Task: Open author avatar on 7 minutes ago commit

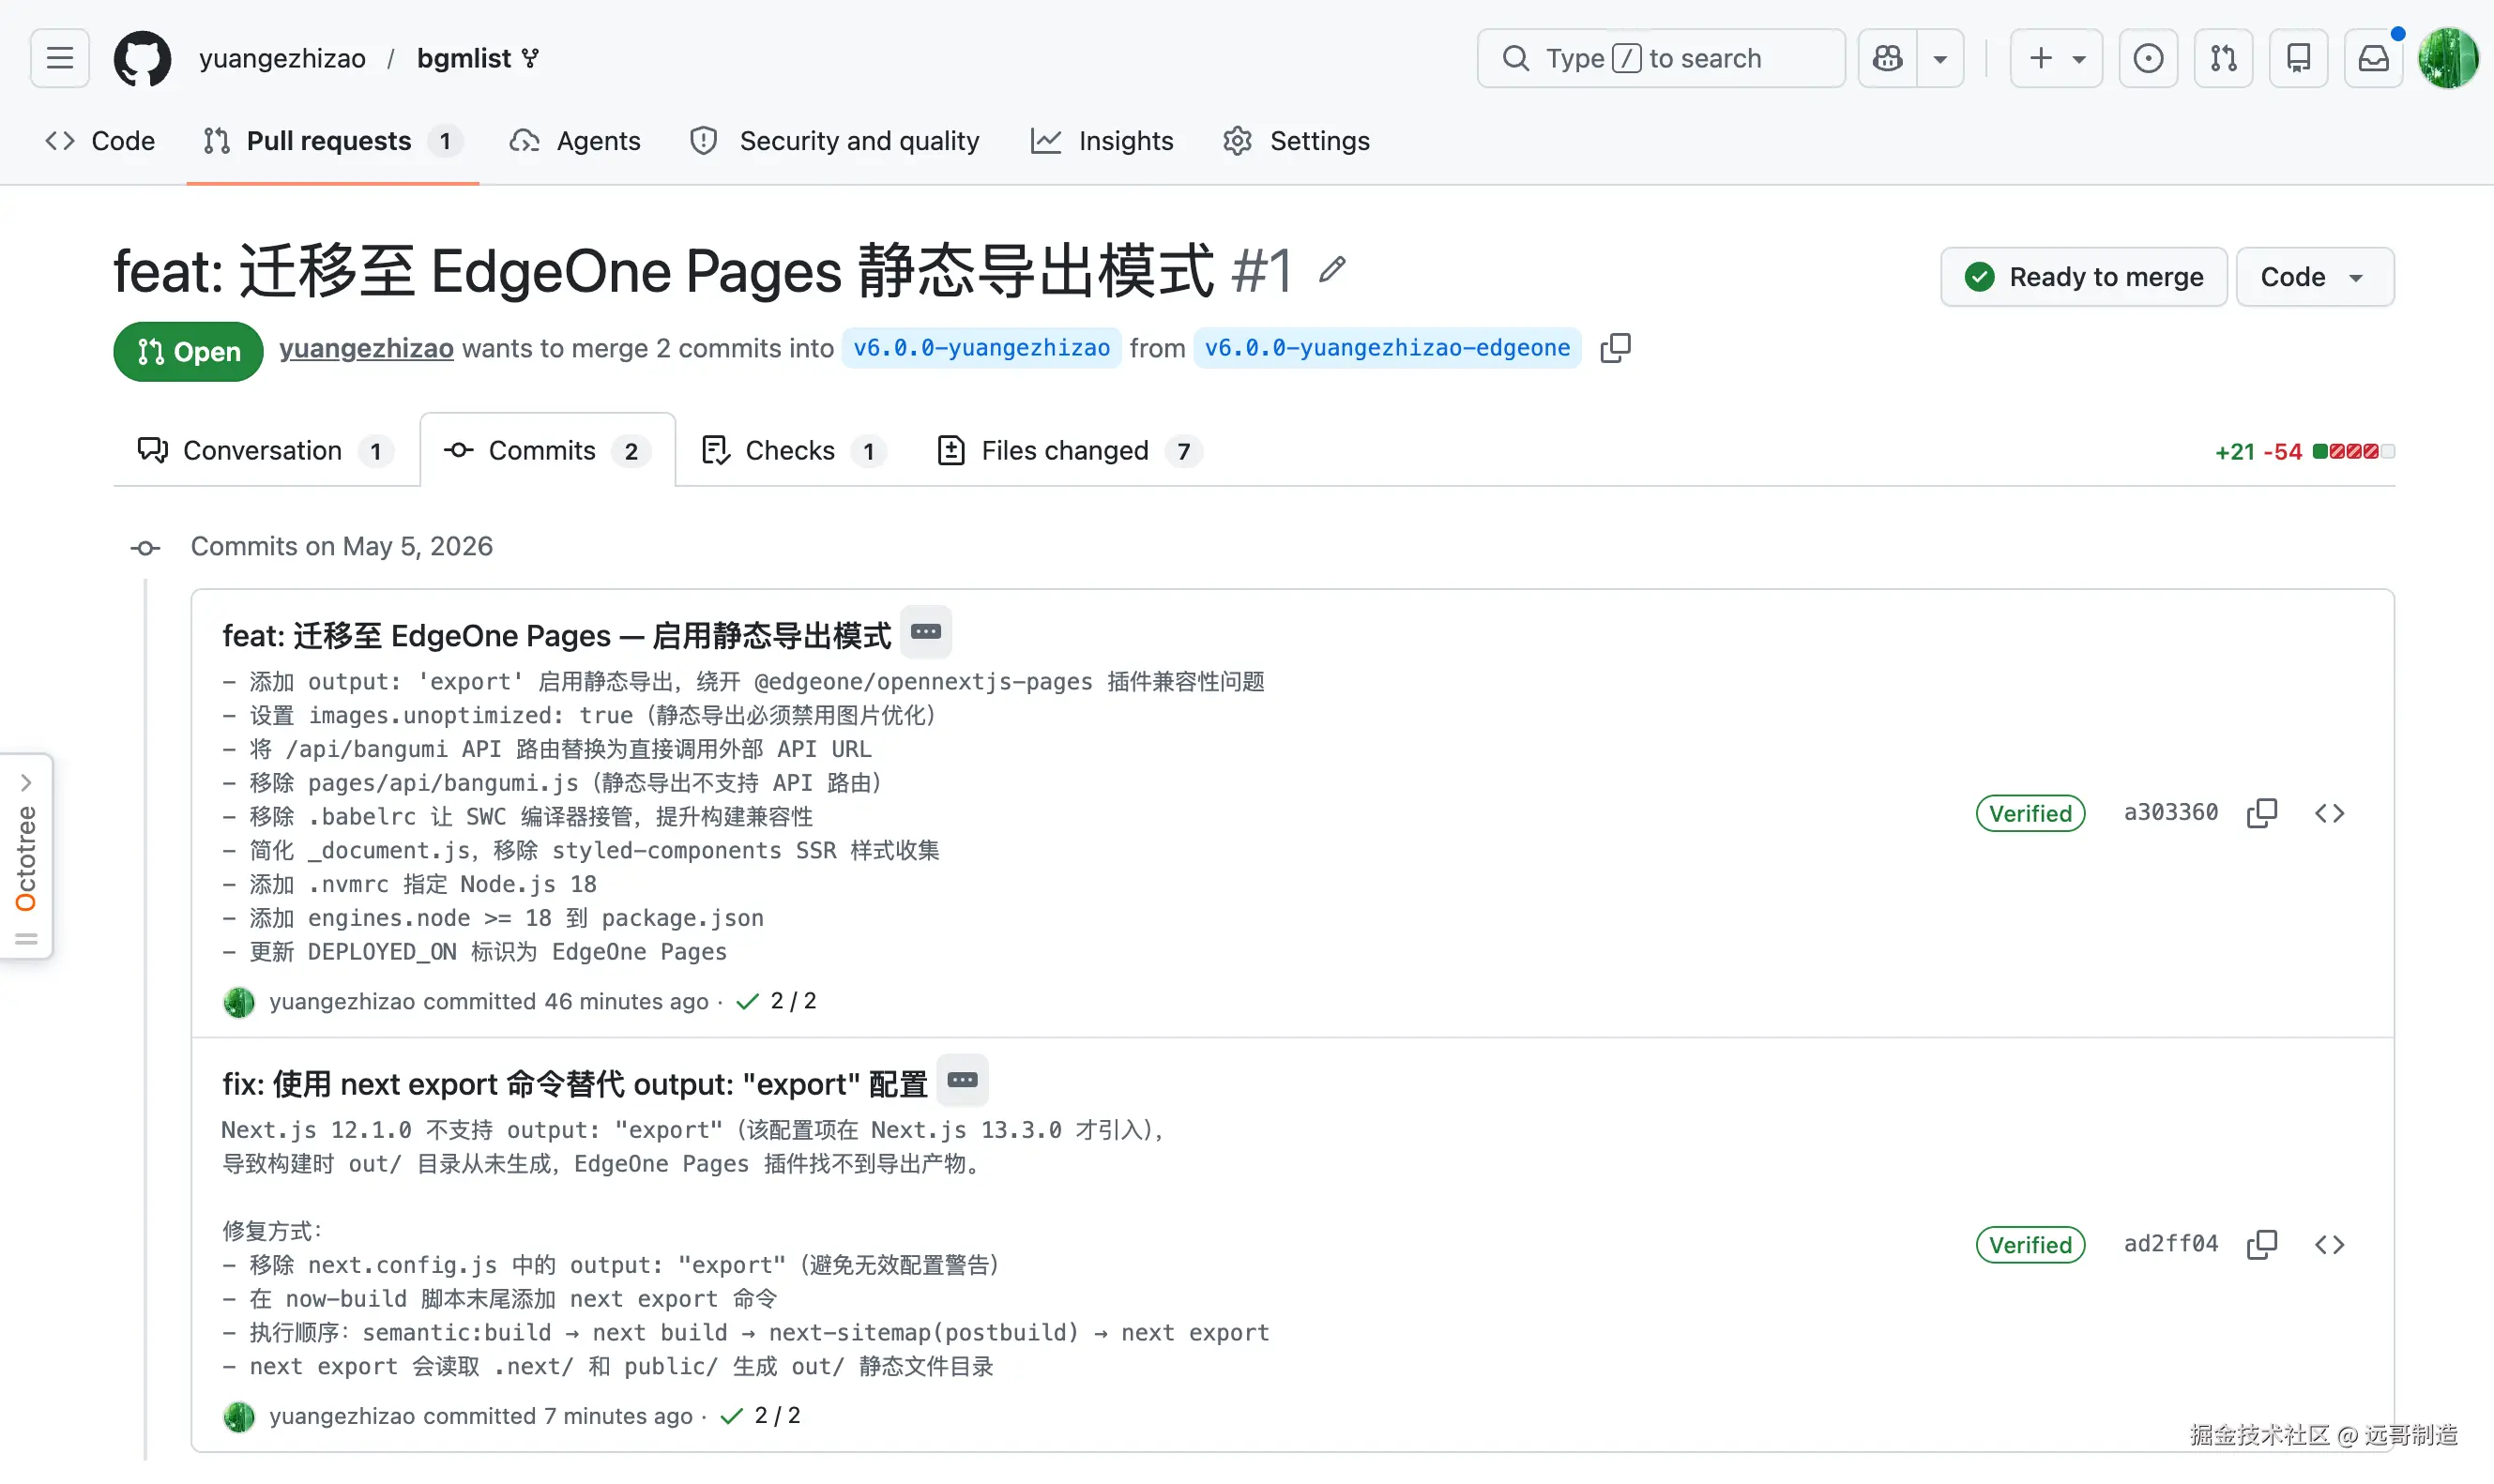Action: click(x=239, y=1417)
